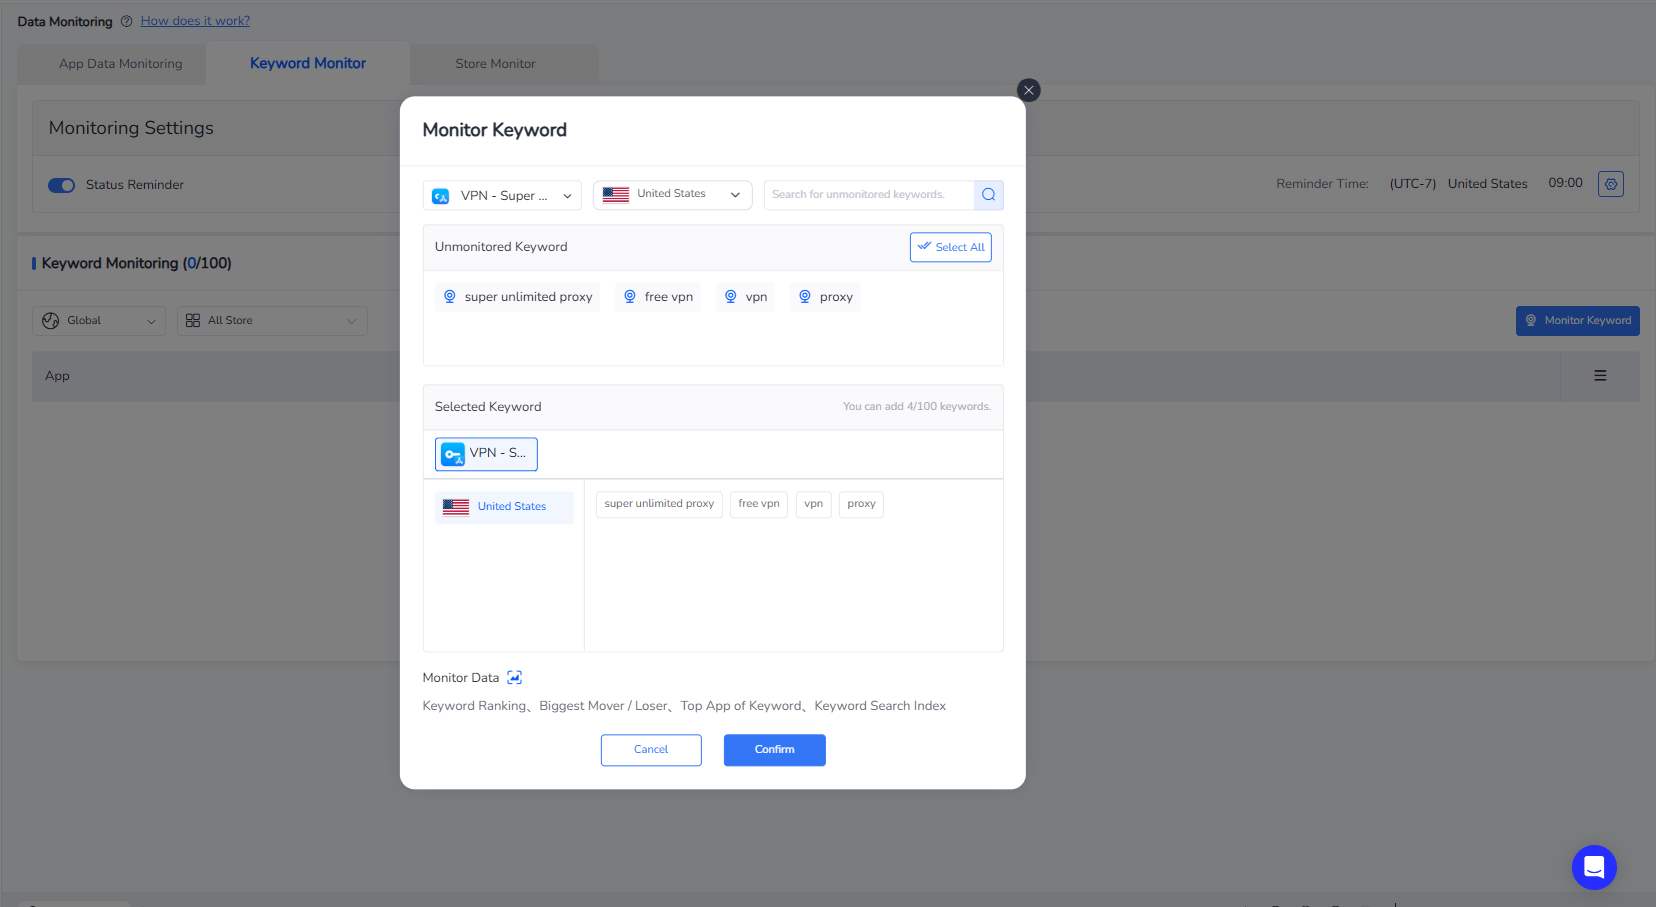Click the search magnifier icon button

pos(988,195)
